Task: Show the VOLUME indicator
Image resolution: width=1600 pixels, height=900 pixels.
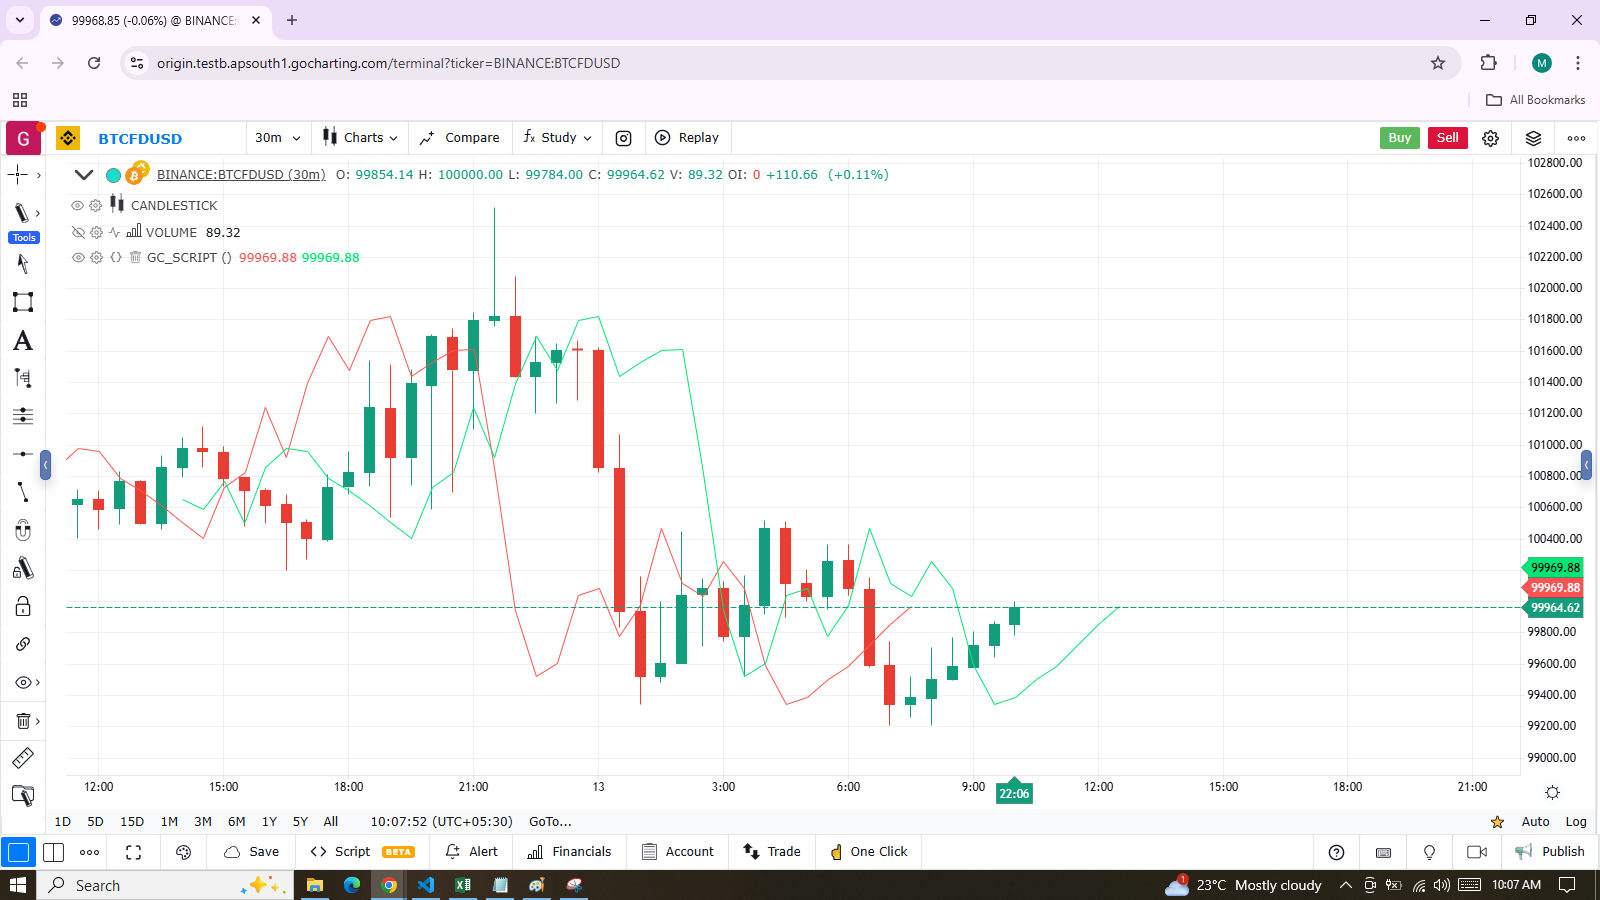Action: click(x=78, y=232)
